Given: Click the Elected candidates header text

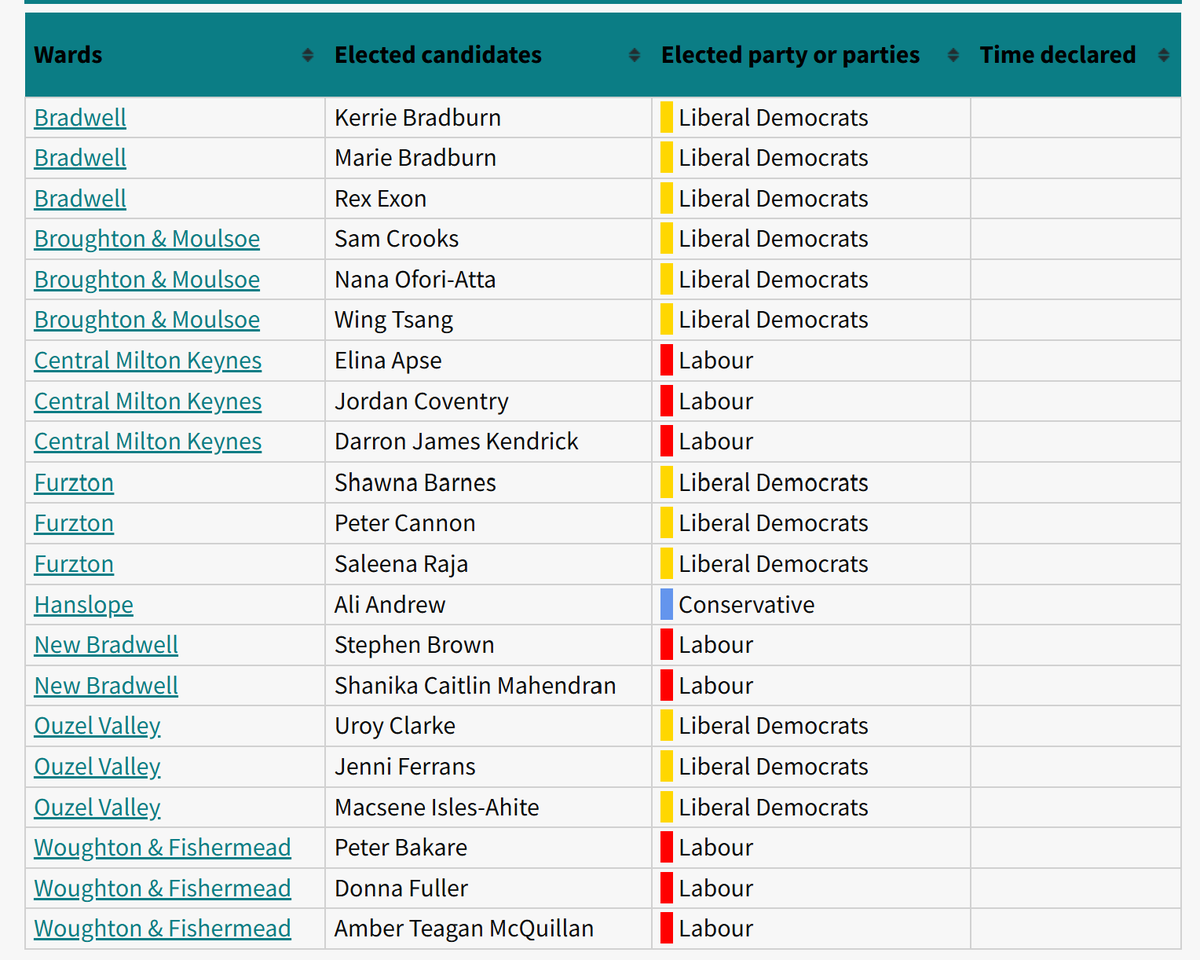Looking at the screenshot, I should pos(438,55).
